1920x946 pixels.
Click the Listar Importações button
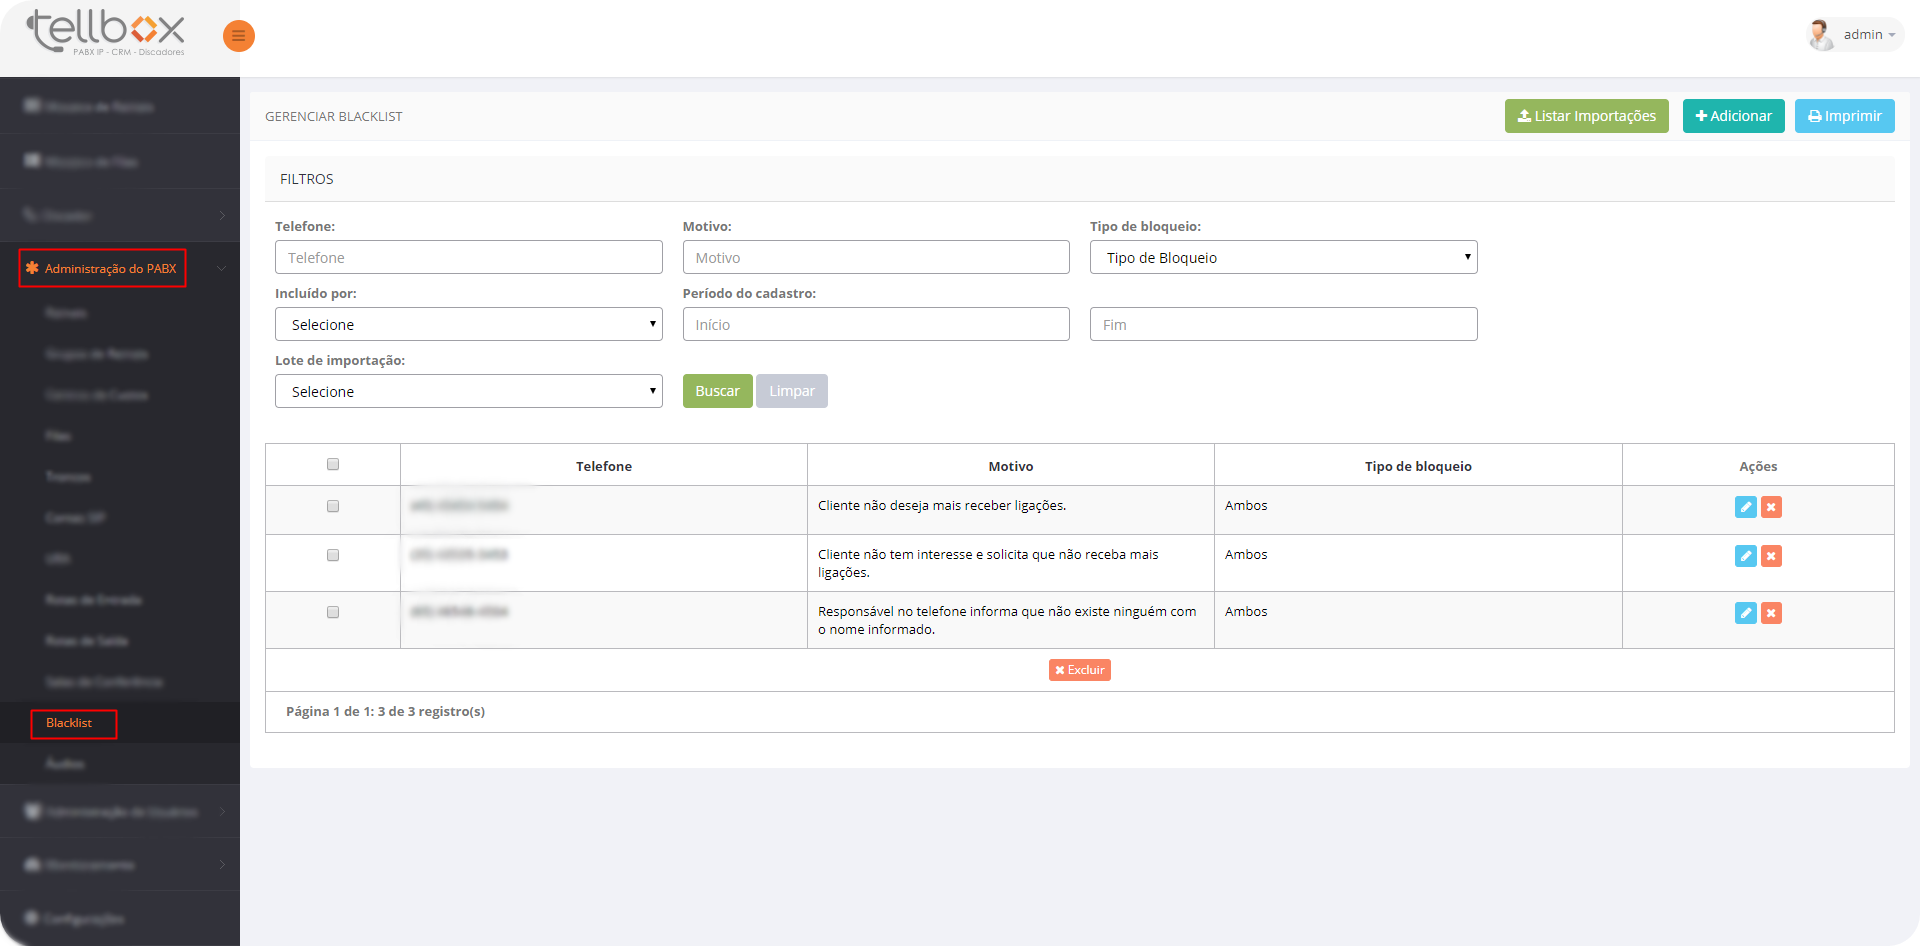[1586, 116]
